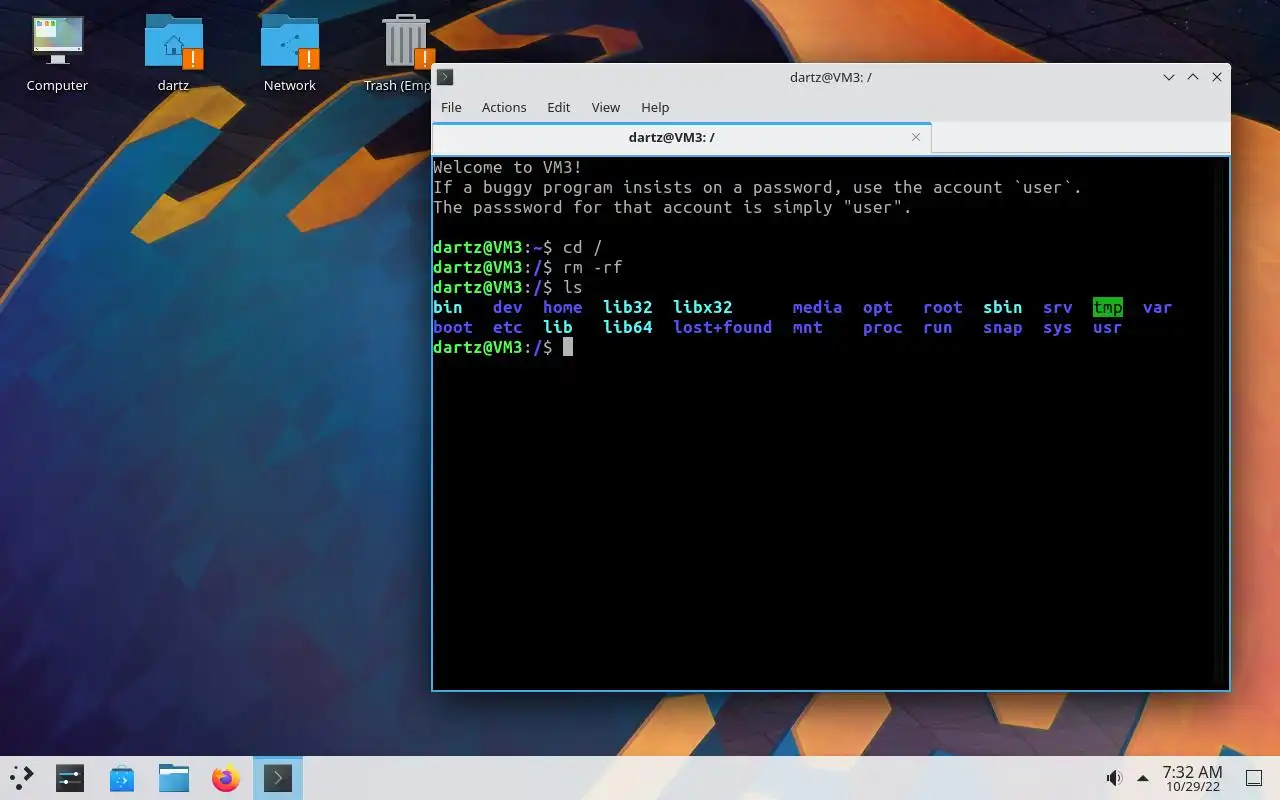Select Konsole task in the taskbar
The width and height of the screenshot is (1280, 800).
[278, 778]
